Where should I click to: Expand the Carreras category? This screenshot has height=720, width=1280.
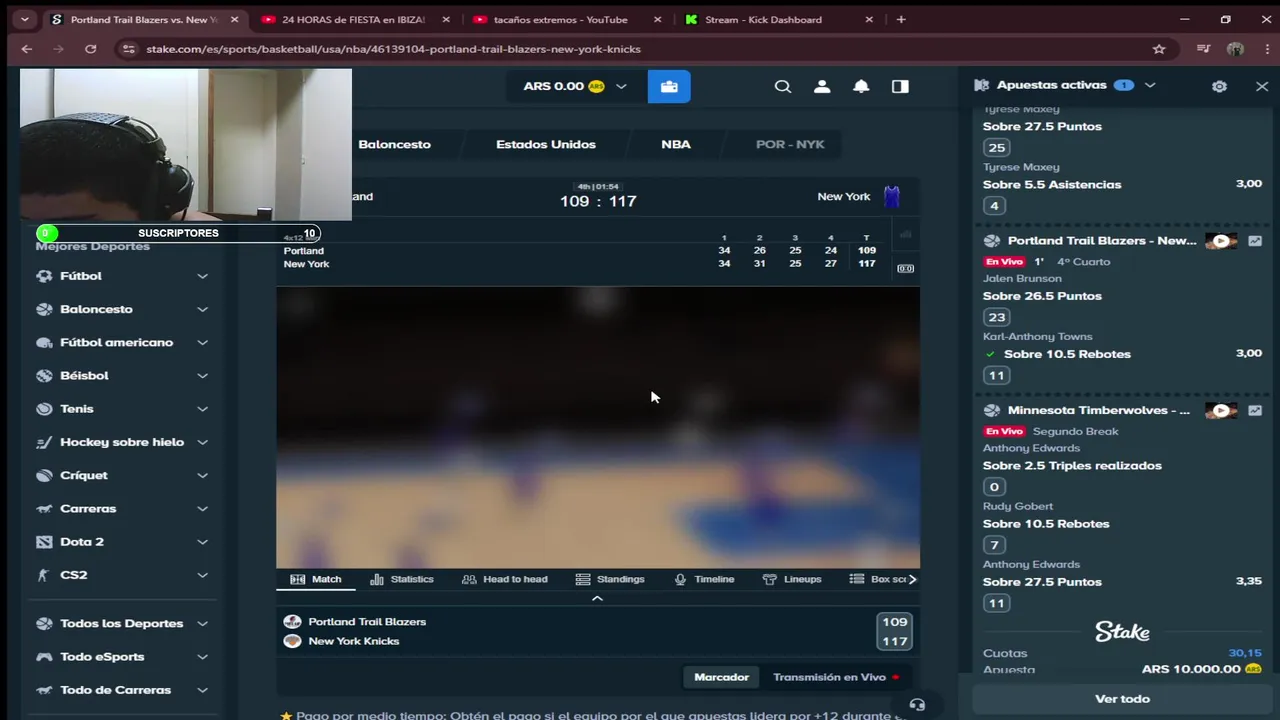(x=202, y=509)
